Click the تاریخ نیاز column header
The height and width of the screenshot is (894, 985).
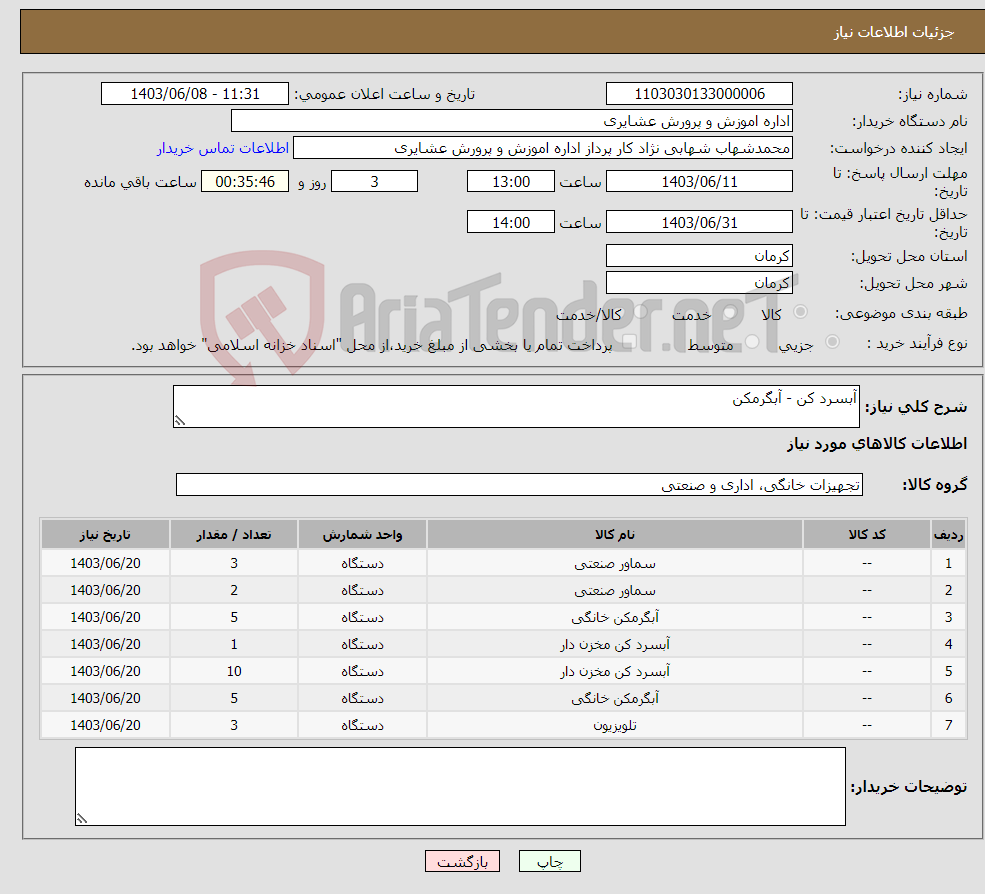point(106,535)
